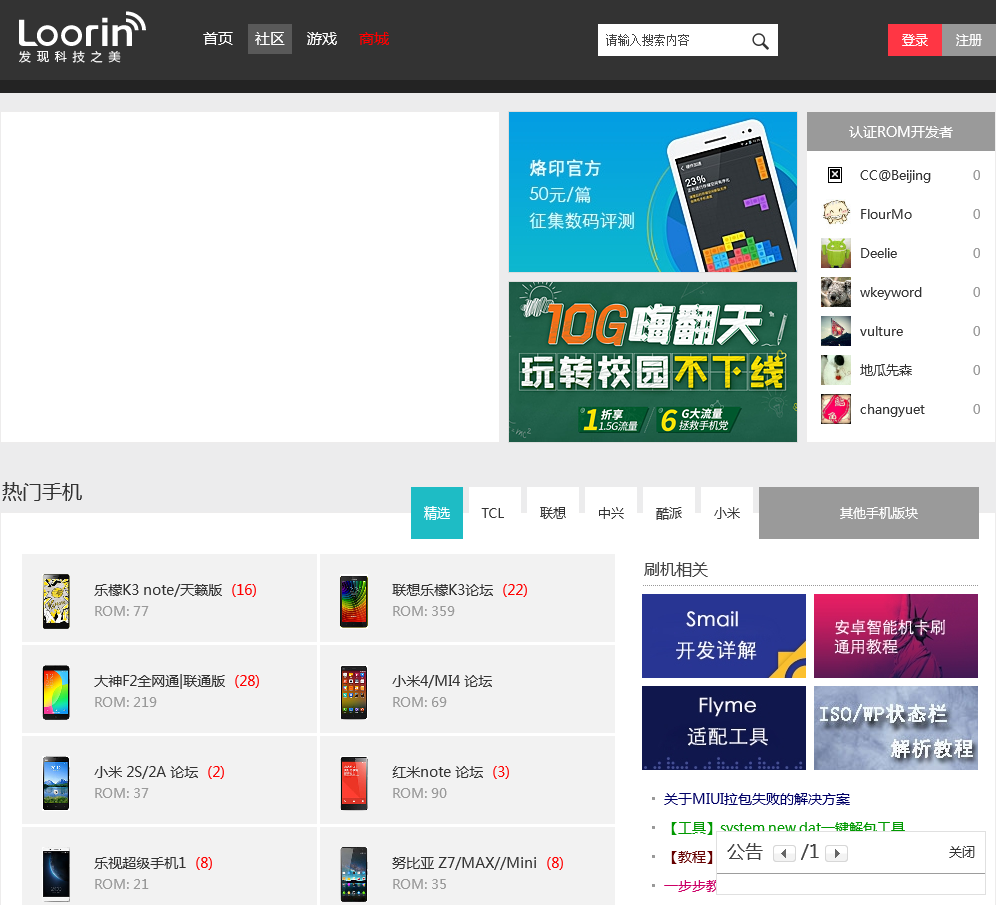Open 努比亚 Z7/MAX//Mini link

click(464, 863)
